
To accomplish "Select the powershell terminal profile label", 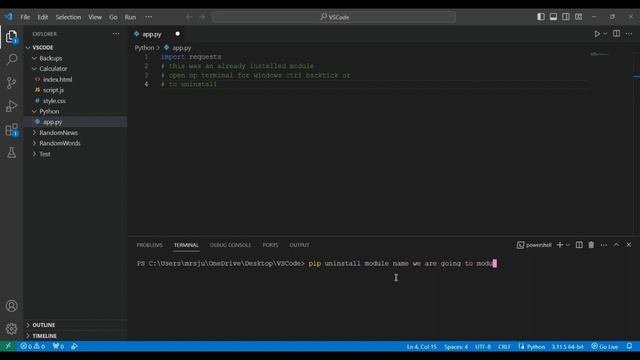I will 534,245.
